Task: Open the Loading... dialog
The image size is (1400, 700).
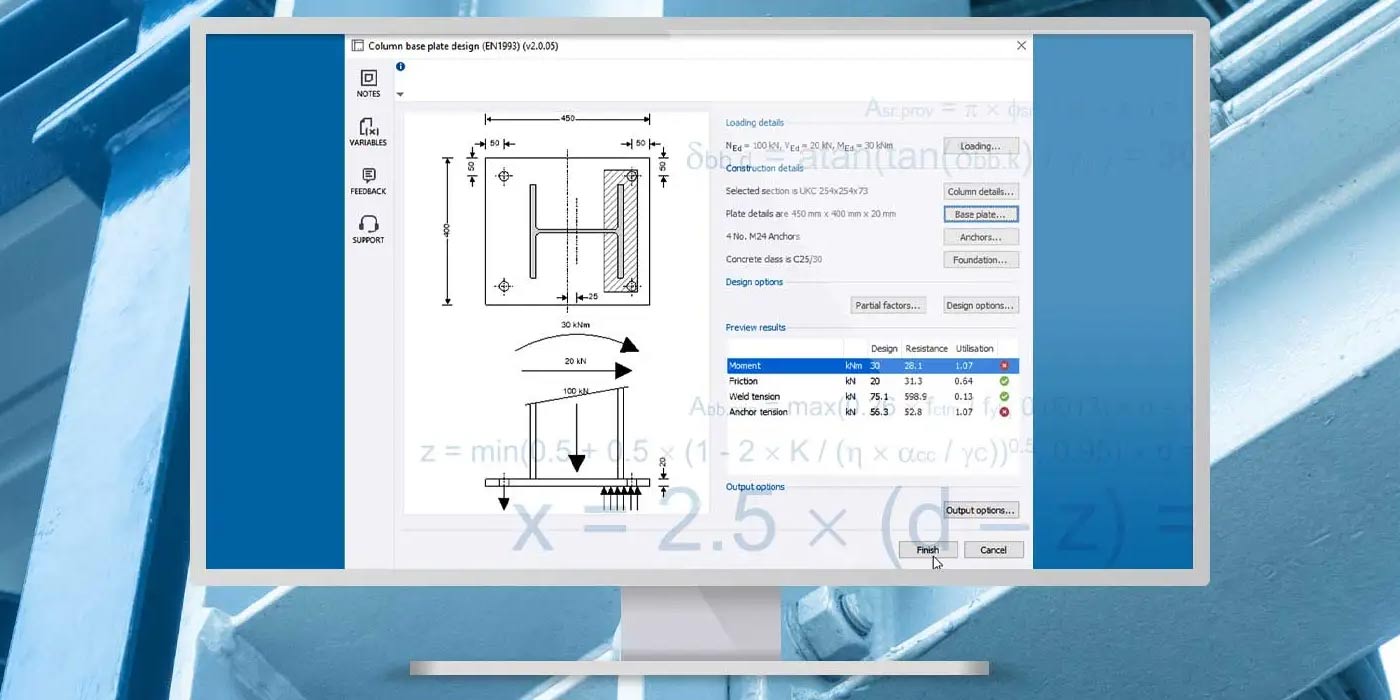Action: coord(980,146)
